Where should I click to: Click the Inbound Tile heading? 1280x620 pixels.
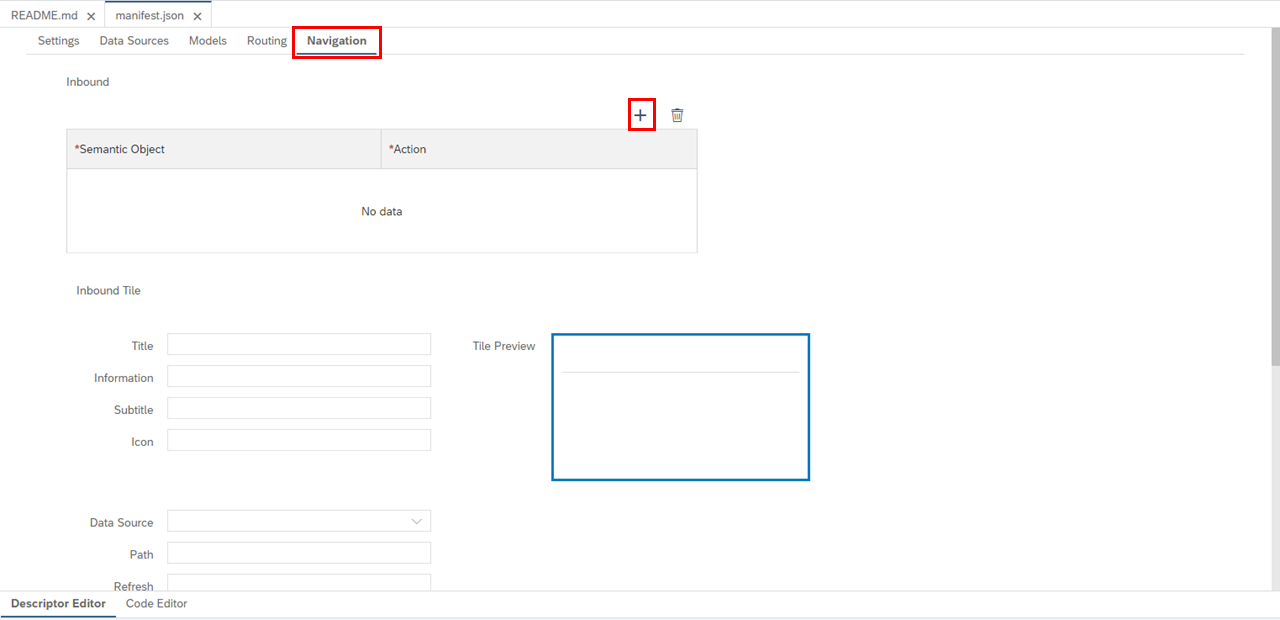pos(109,291)
